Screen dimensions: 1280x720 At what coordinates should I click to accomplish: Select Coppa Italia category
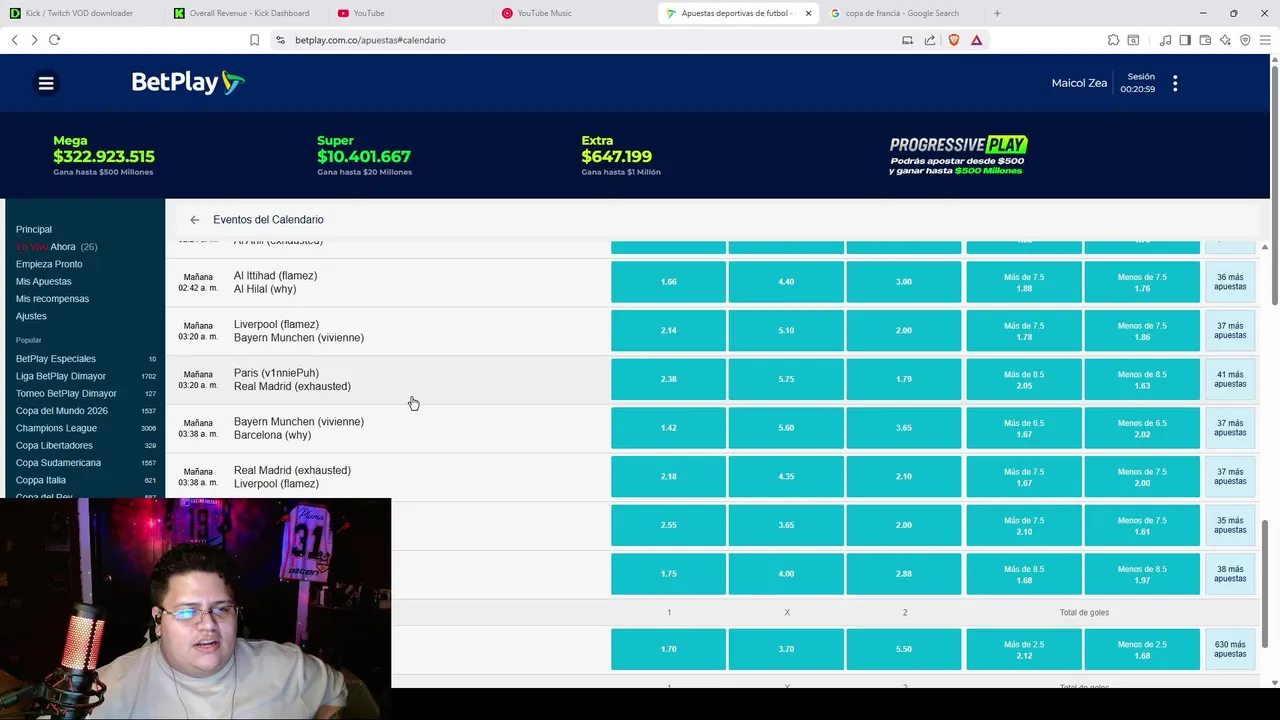(85, 480)
